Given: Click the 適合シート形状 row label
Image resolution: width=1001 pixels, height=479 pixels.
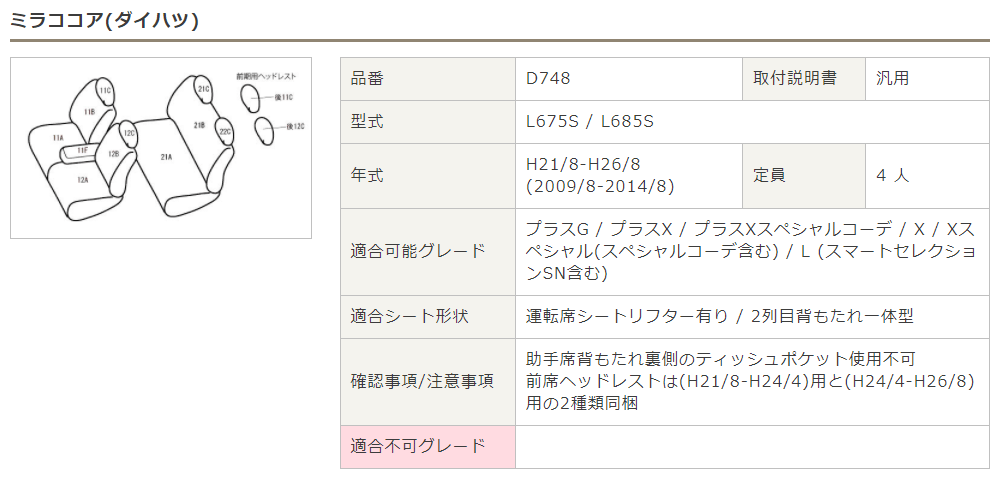Looking at the screenshot, I should tap(409, 317).
